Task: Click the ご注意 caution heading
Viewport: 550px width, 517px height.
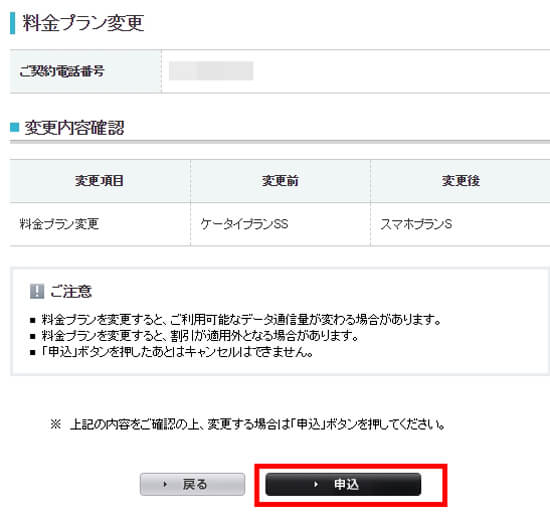Action: 71,291
